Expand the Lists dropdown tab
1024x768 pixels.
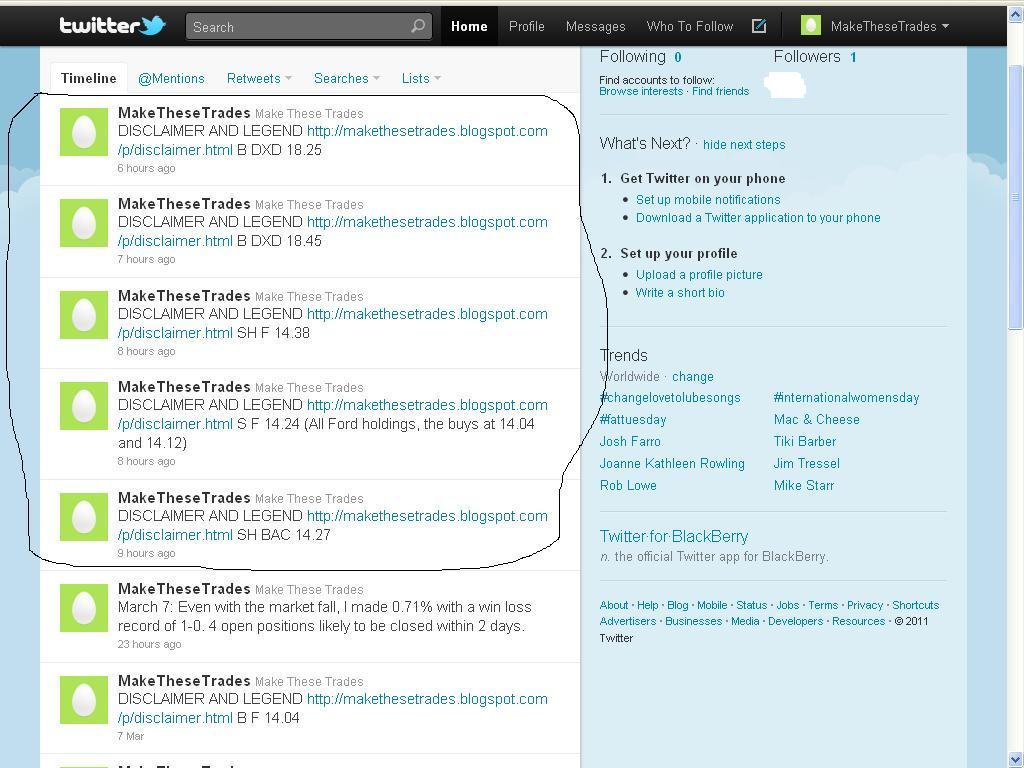pyautogui.click(x=421, y=78)
